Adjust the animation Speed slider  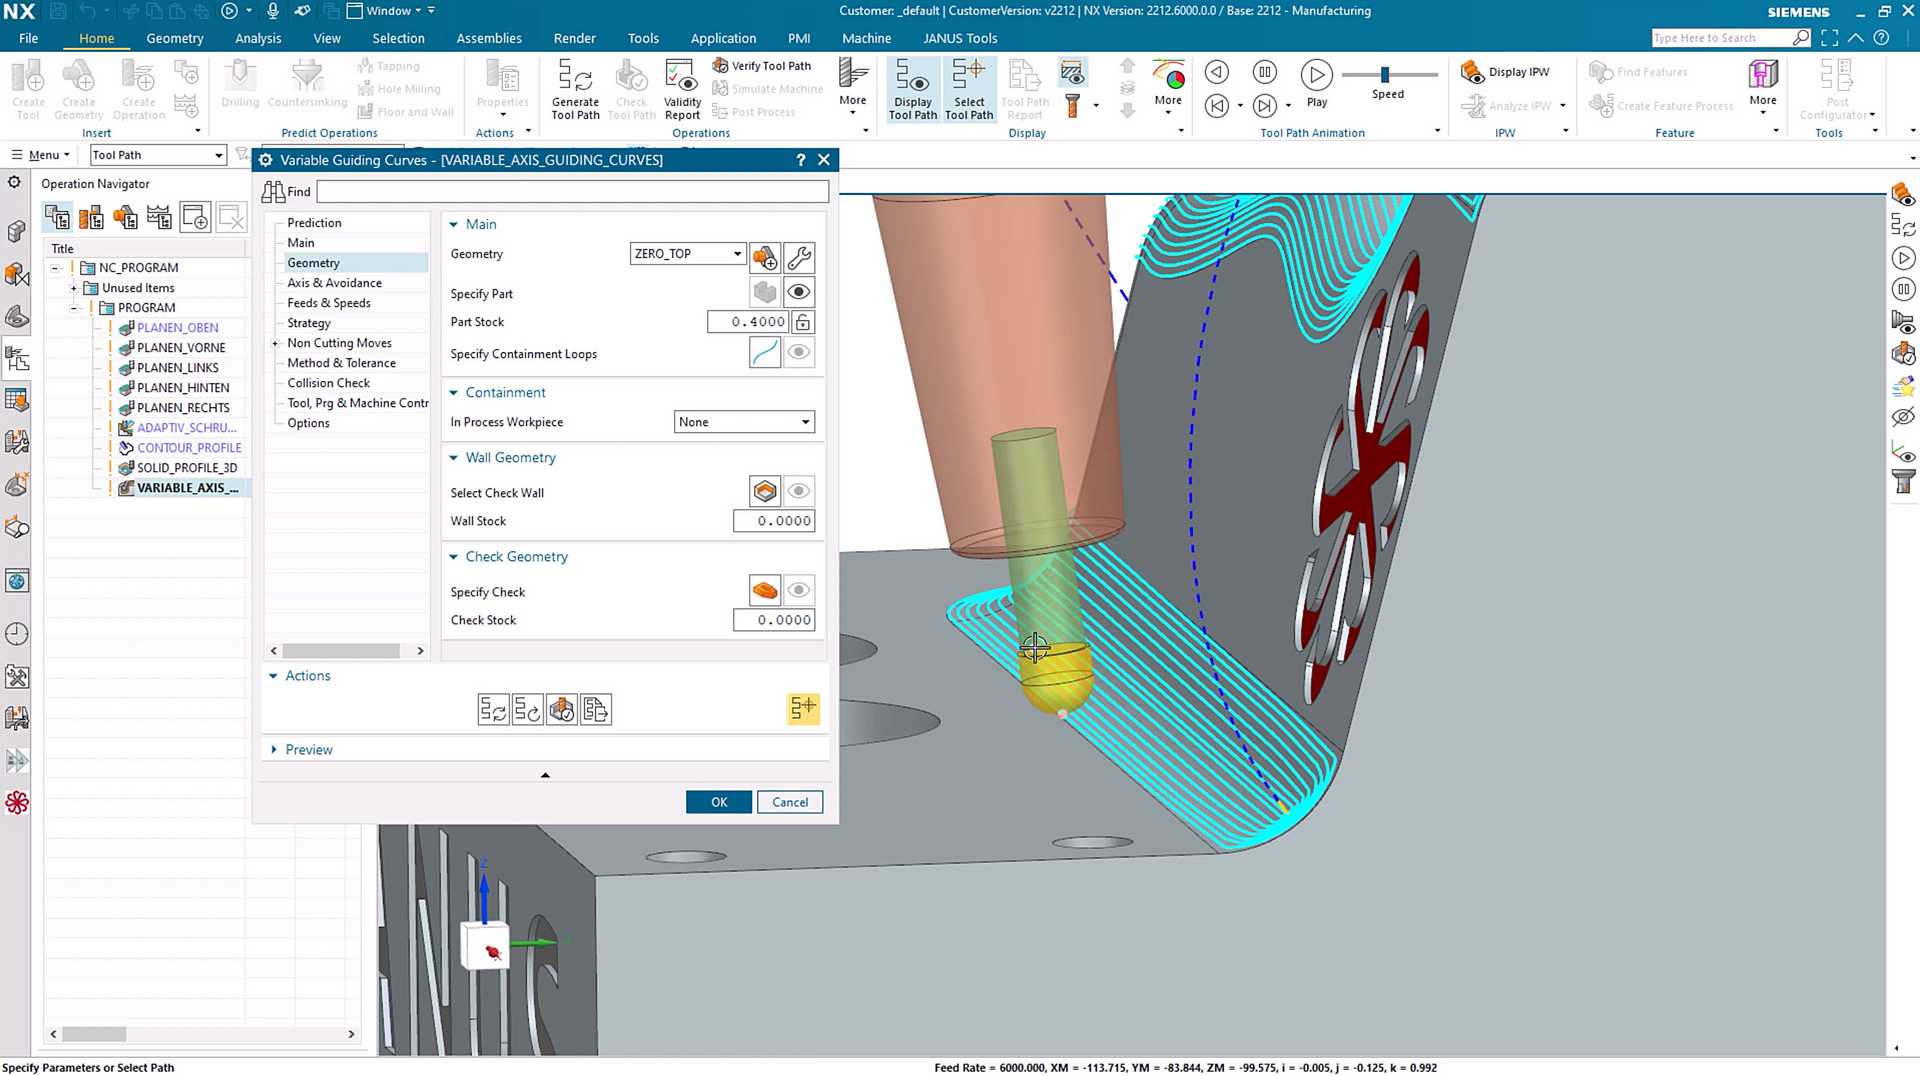[1385, 75]
